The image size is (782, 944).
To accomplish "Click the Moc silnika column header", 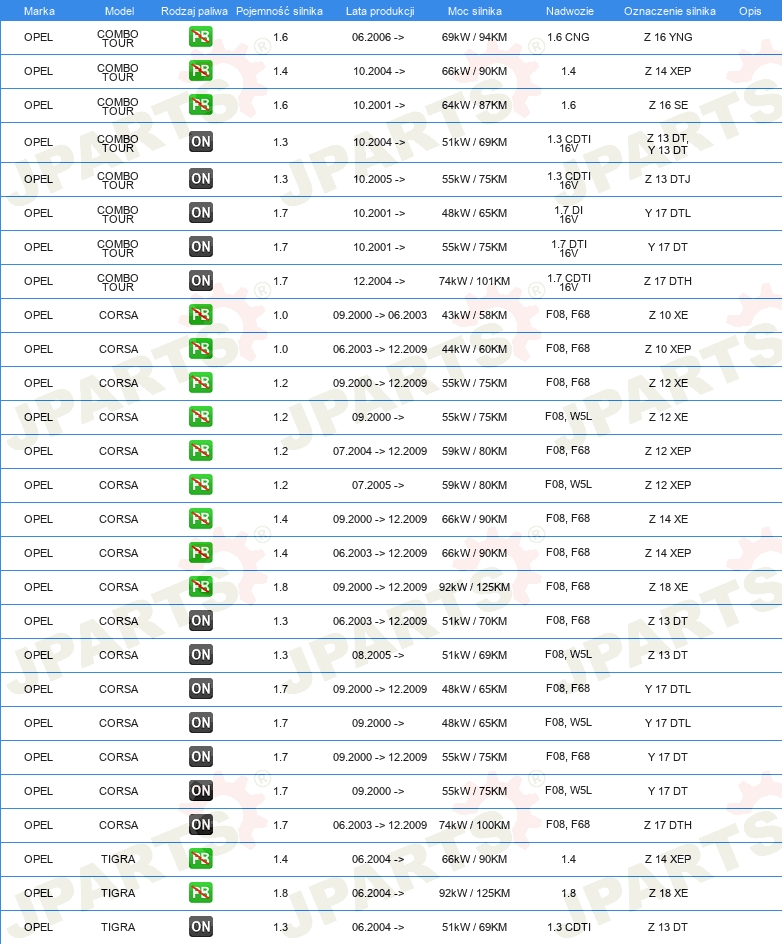I will coord(474,11).
